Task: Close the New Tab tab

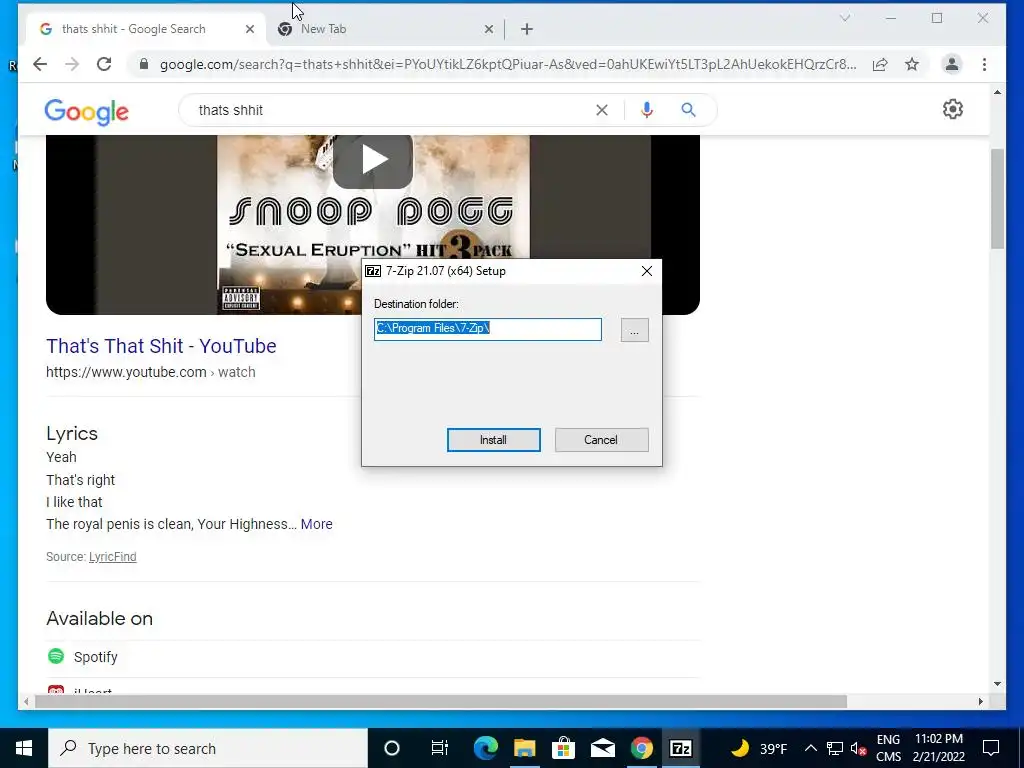Action: pos(488,29)
